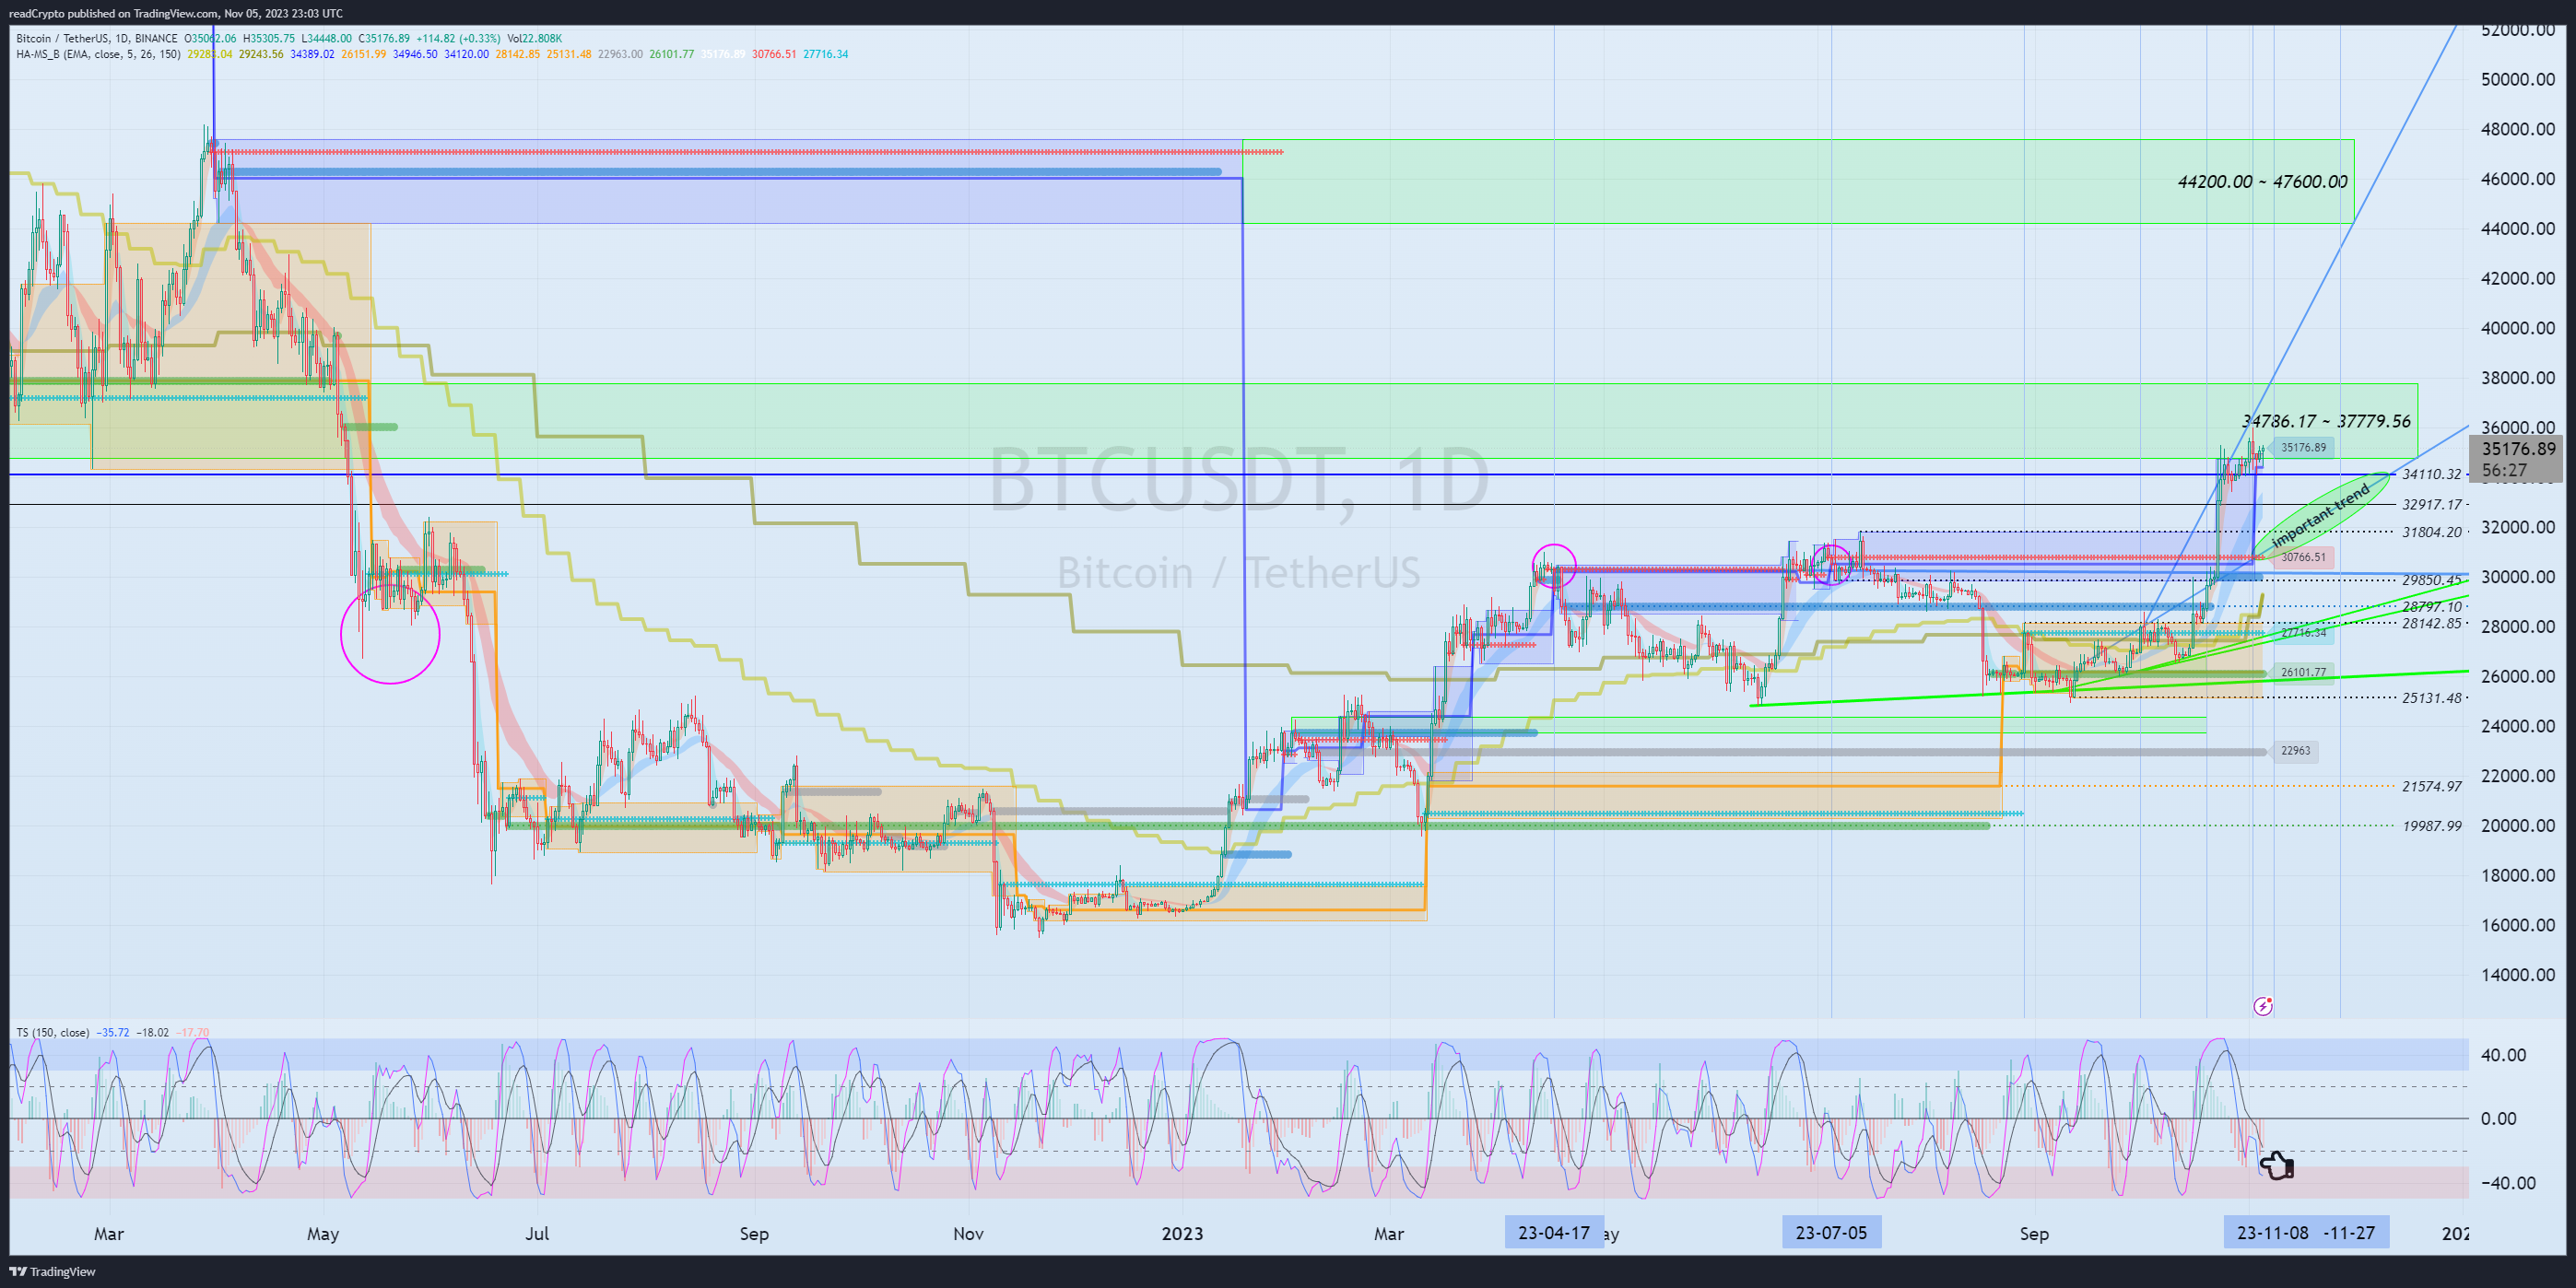2576x1288 pixels.
Task: Select the 23-07-05 date marker
Action: tap(1831, 1233)
